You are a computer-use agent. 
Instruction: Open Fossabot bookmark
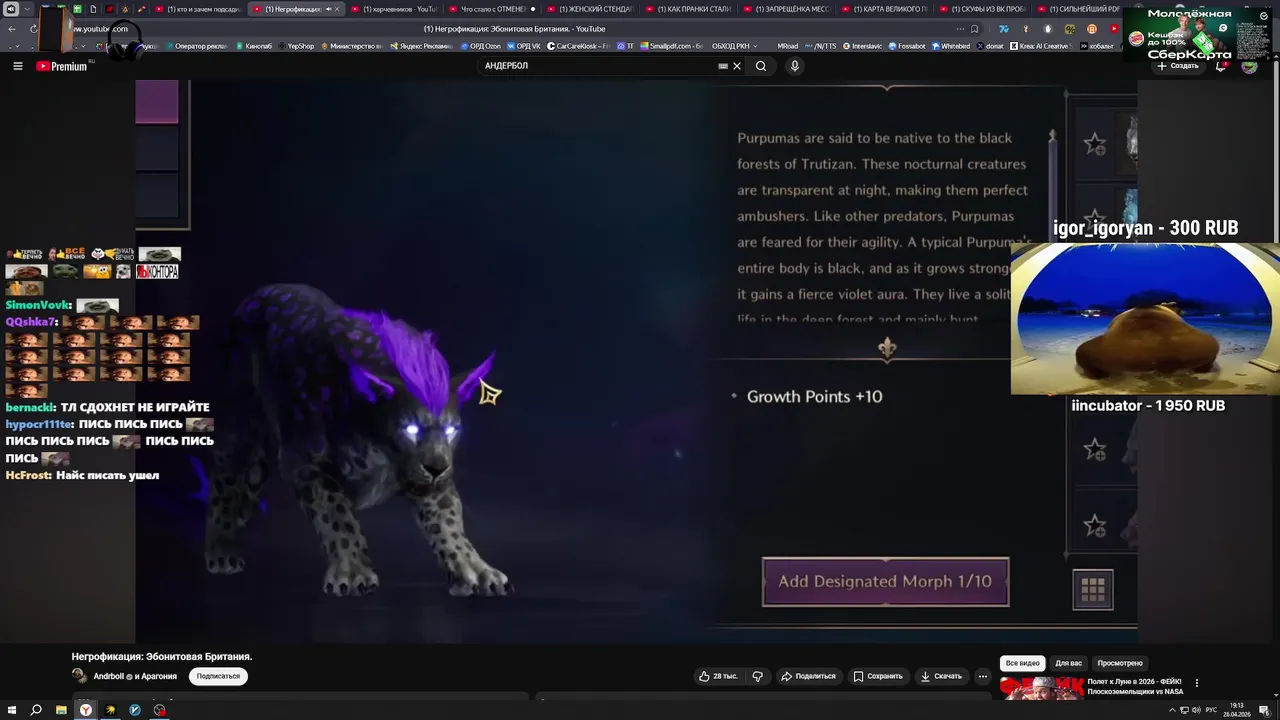[906, 46]
